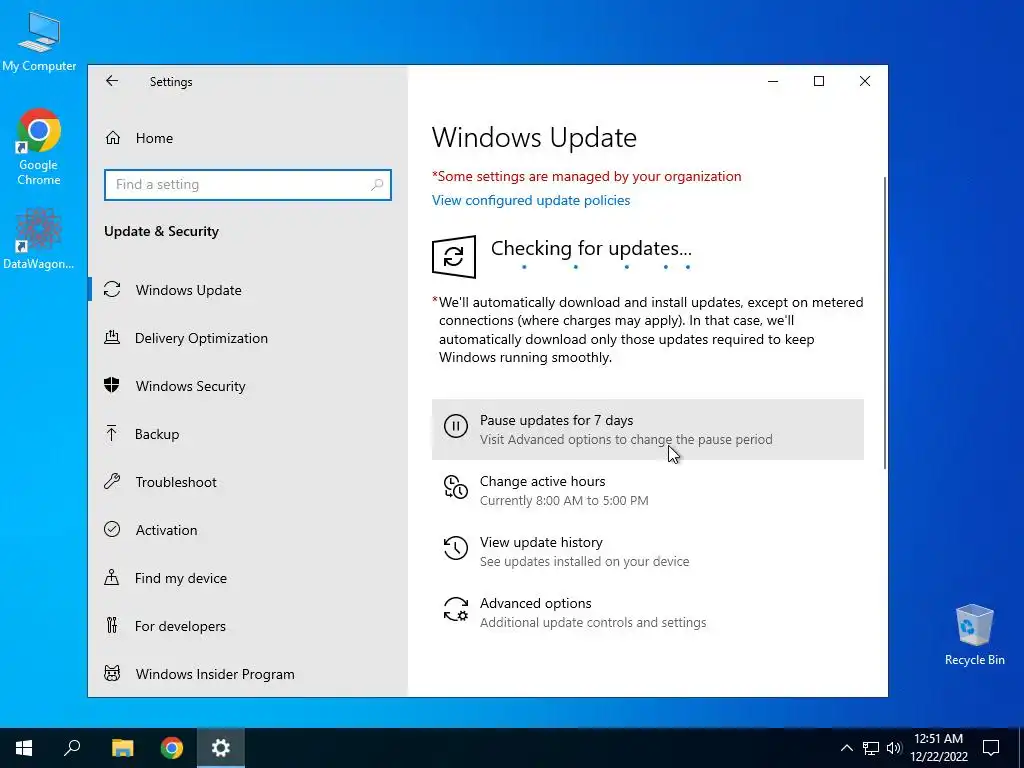
Task: Click the For developers tools icon
Action: click(x=112, y=626)
